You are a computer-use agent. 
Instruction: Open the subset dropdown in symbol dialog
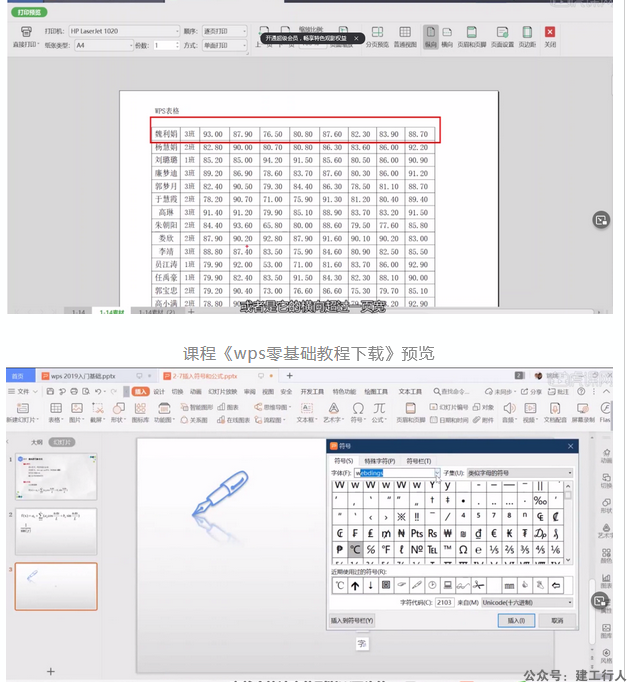[x=570, y=473]
